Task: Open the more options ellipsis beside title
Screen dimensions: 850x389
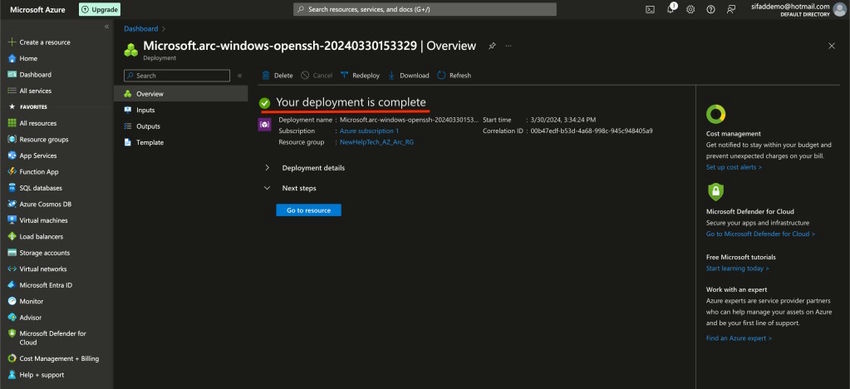Action: [508, 46]
